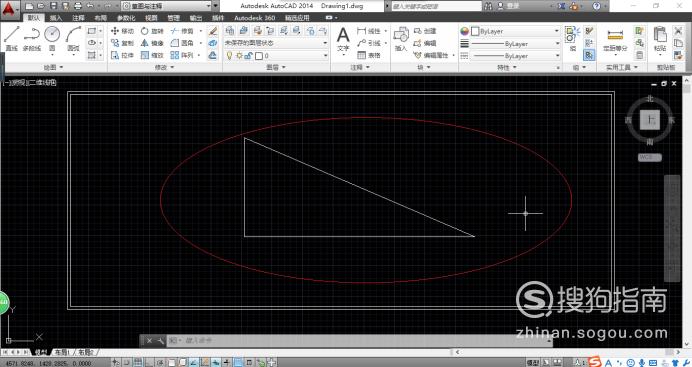Choose the Arc (圆弧) tool
This screenshot has height=367, width=692.
(73, 38)
